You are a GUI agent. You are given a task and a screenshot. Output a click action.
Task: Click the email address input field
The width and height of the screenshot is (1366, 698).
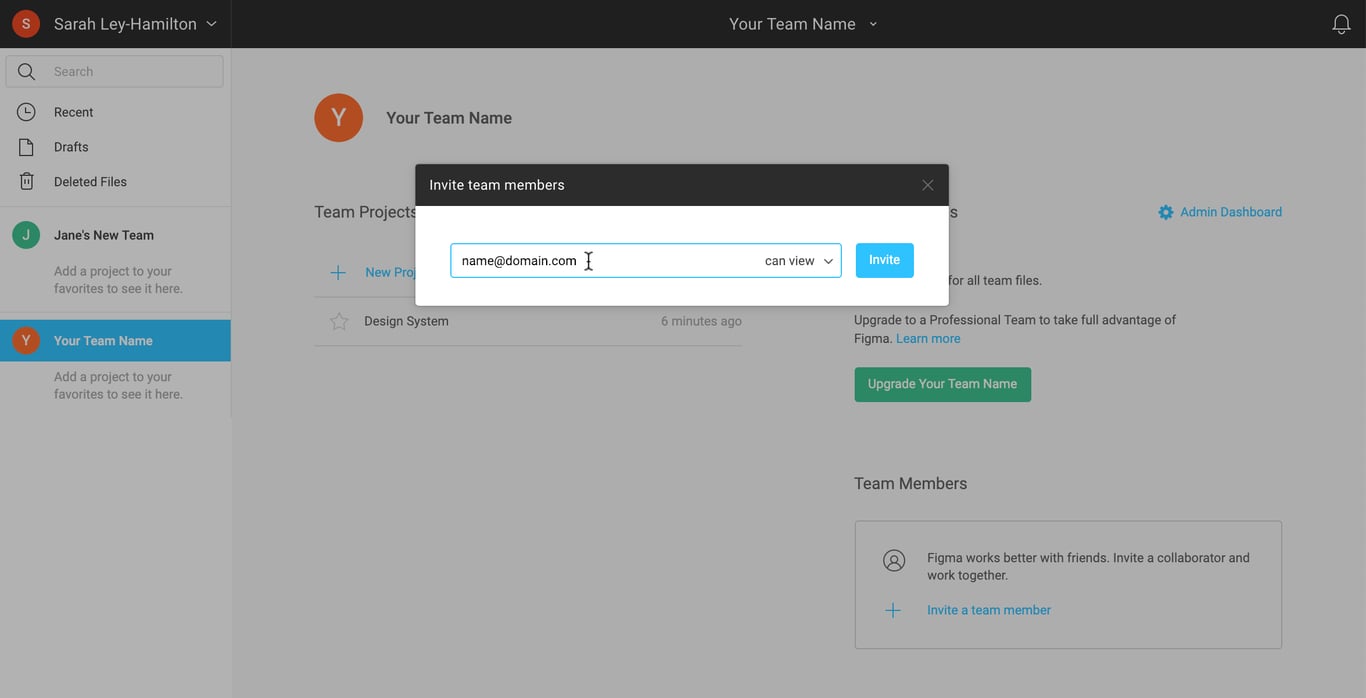(x=600, y=261)
